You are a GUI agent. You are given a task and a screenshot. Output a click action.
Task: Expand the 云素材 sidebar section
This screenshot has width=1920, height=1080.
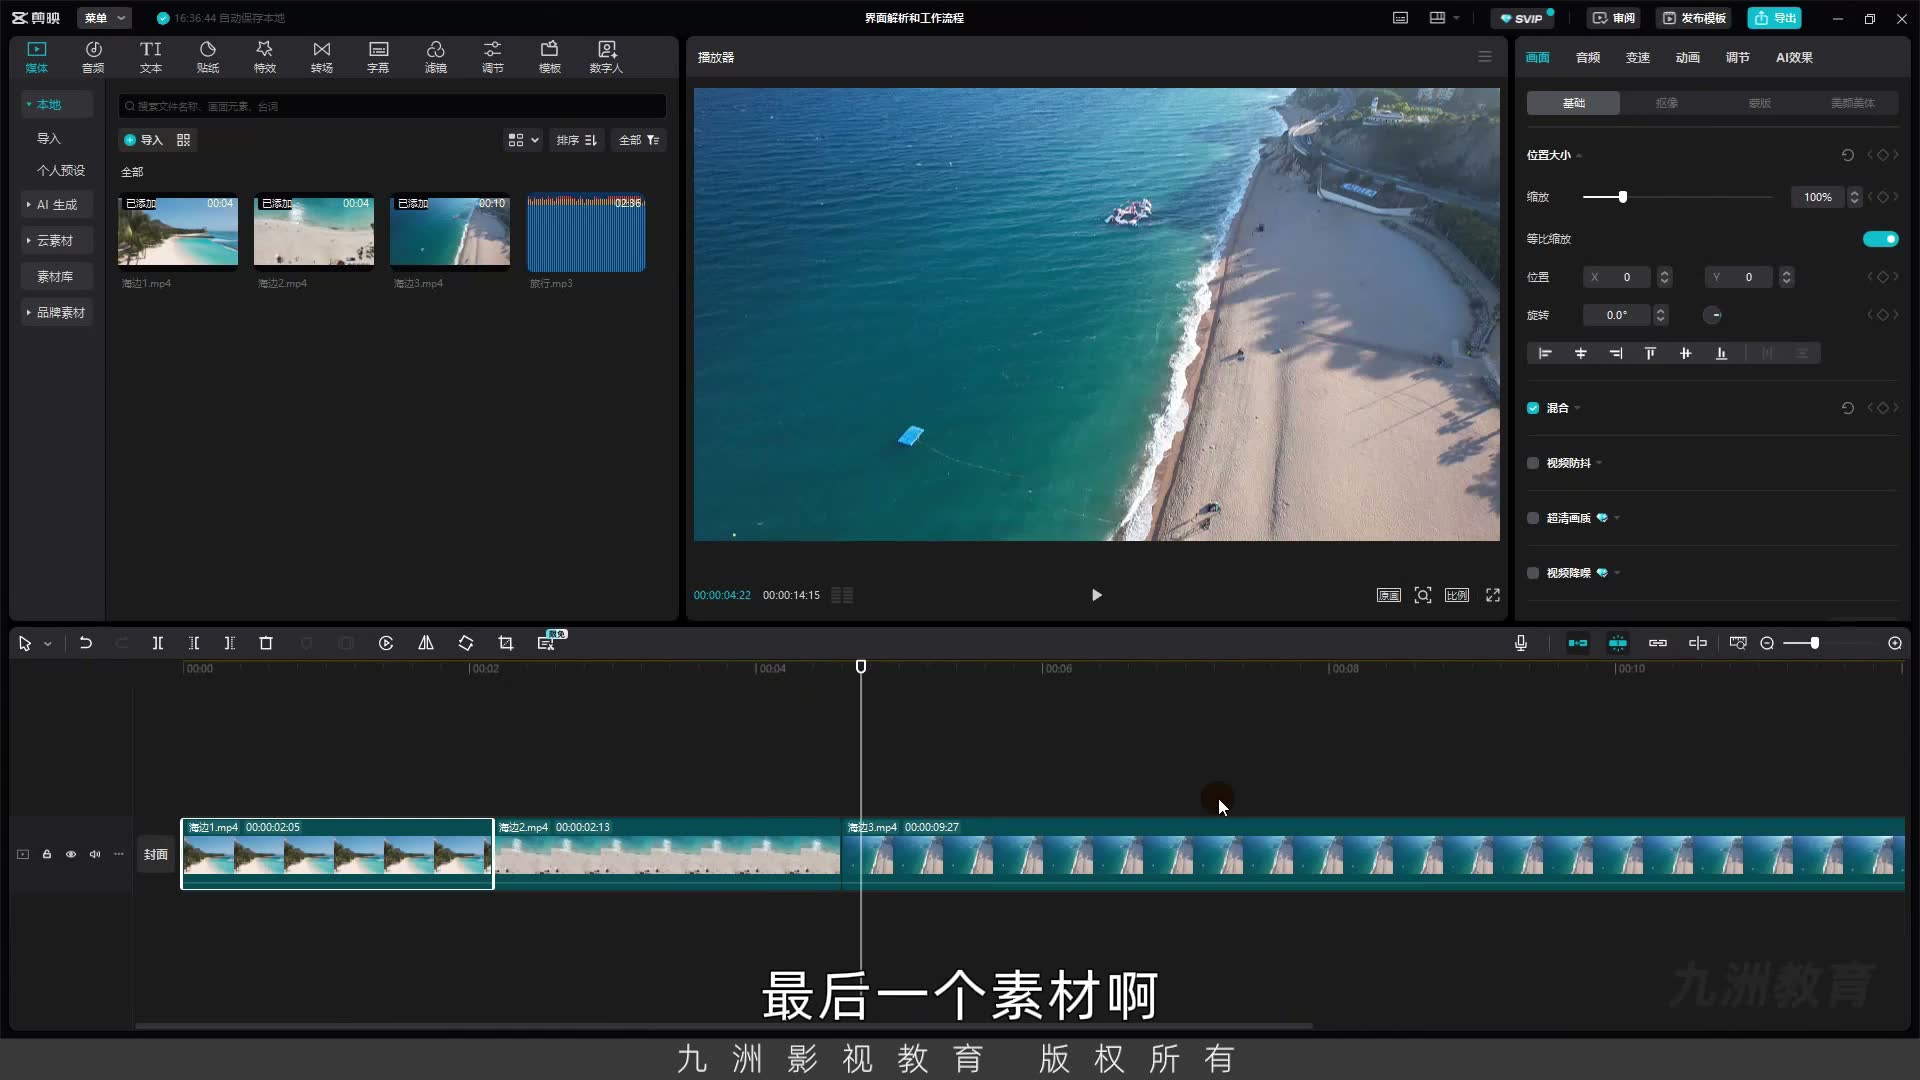[x=55, y=241]
